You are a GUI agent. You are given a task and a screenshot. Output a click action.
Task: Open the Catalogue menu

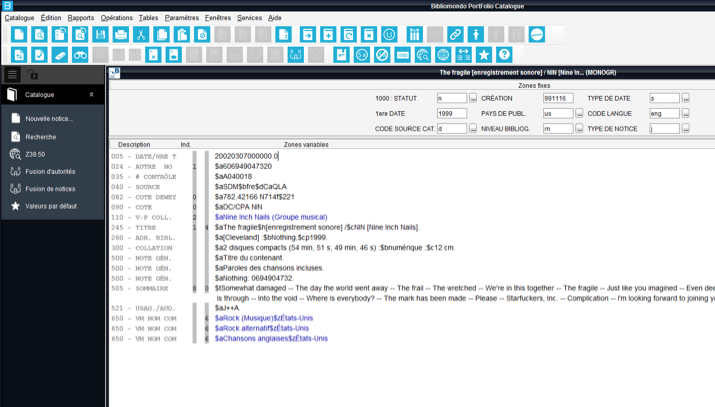pos(19,18)
